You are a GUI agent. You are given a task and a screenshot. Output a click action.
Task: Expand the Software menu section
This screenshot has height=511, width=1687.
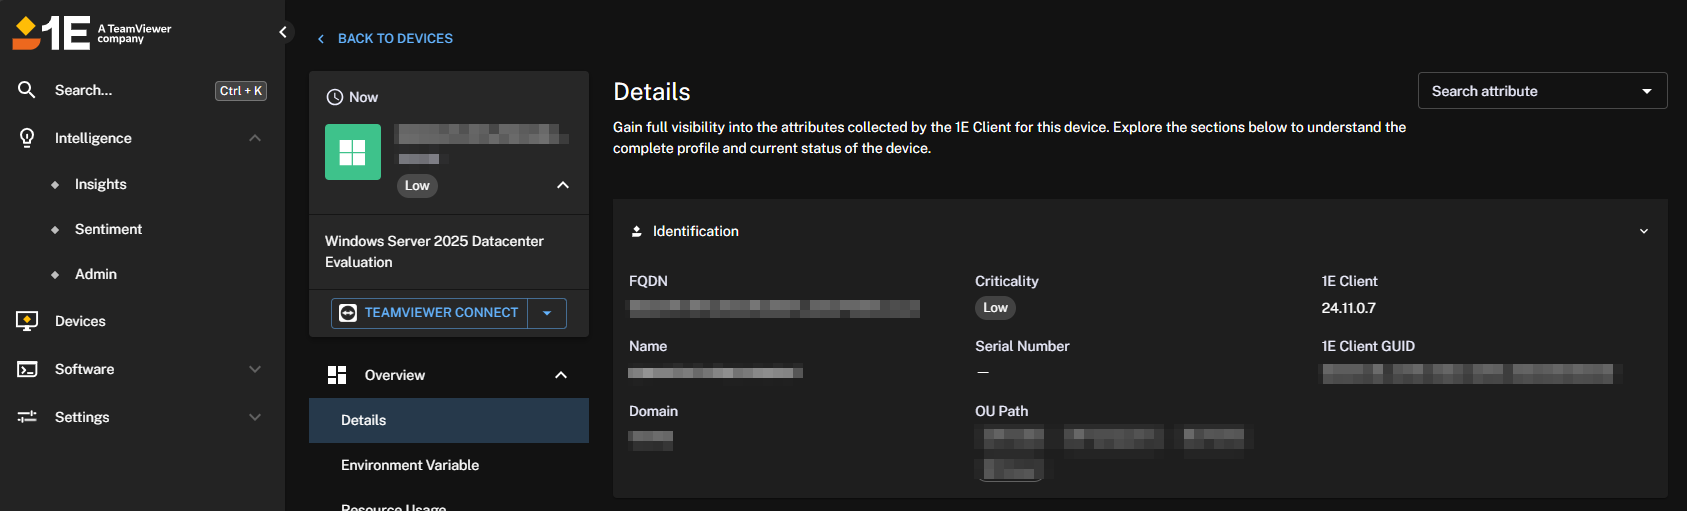click(255, 369)
